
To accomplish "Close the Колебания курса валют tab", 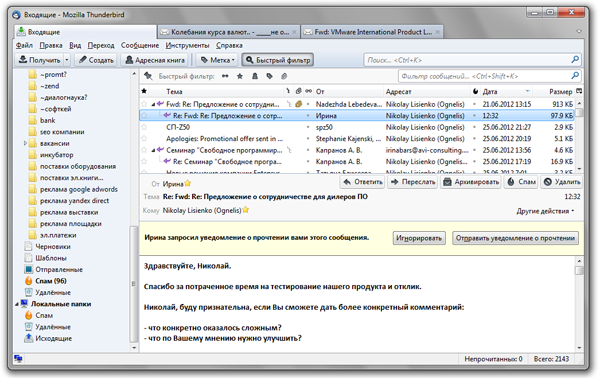I will pyautogui.click(x=294, y=32).
